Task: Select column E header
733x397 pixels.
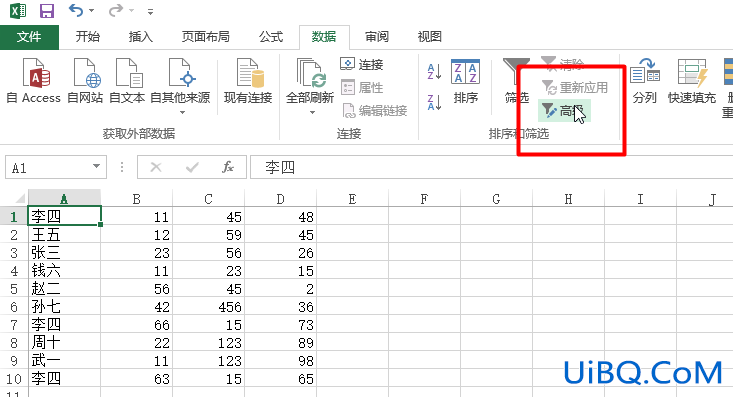Action: [x=352, y=199]
